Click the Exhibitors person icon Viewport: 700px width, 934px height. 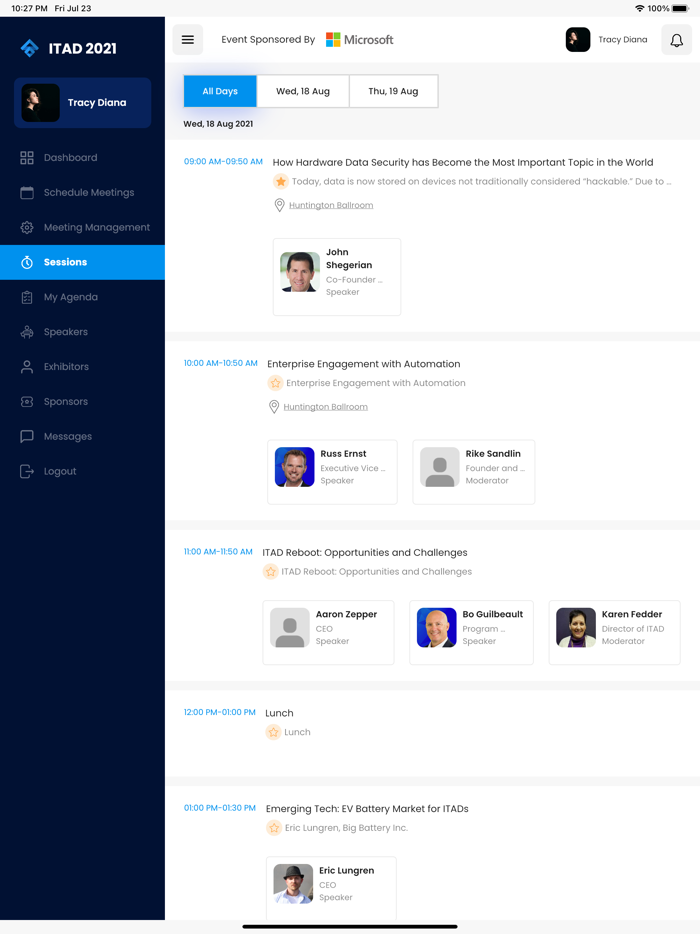(27, 366)
